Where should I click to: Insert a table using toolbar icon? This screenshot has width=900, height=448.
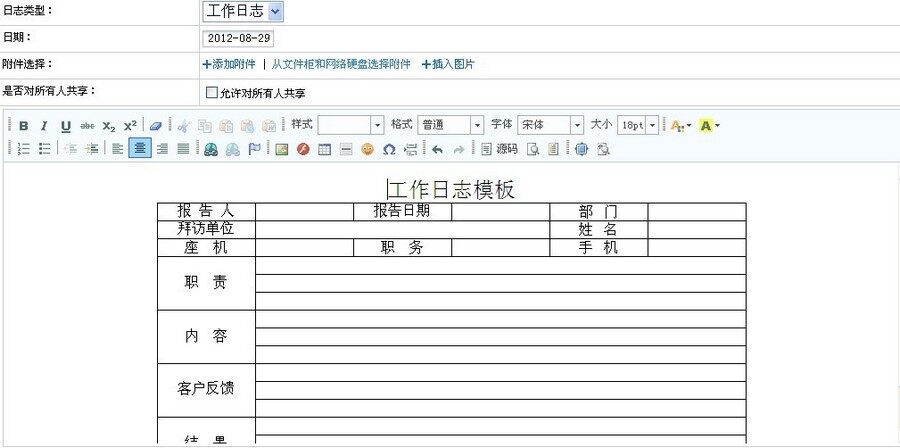click(x=324, y=149)
